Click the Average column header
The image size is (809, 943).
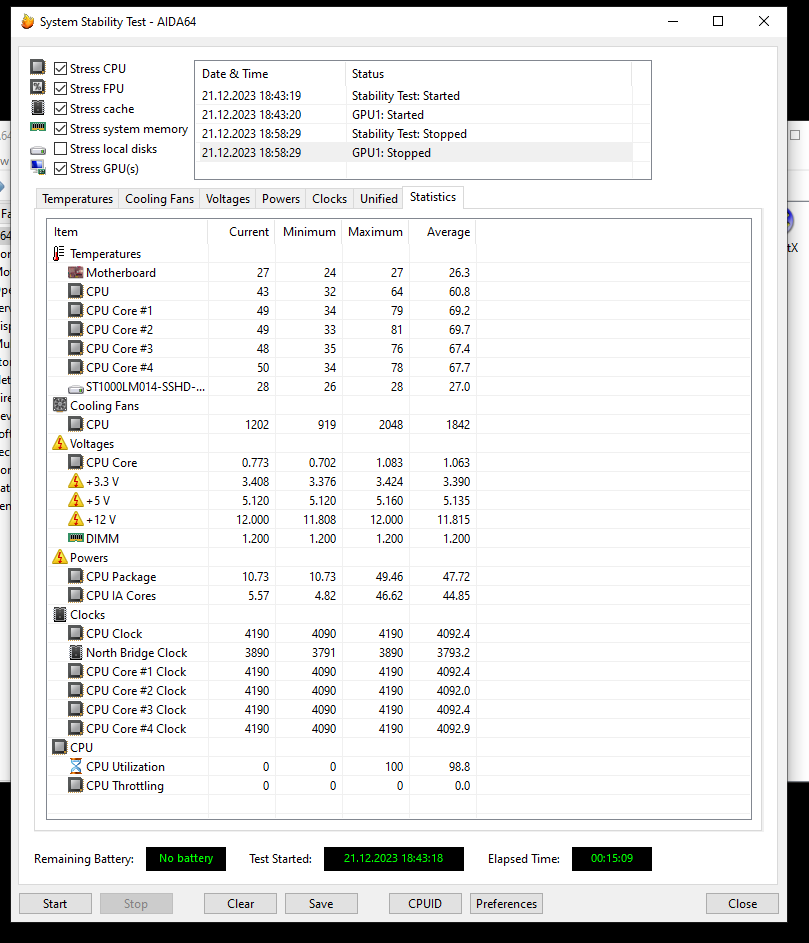[x=442, y=232]
